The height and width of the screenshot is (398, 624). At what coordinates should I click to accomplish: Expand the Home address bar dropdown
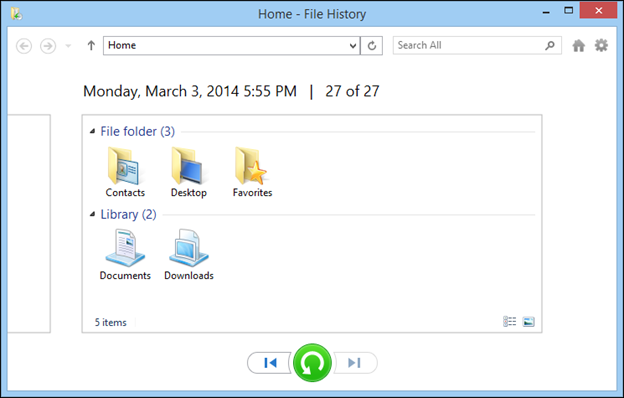353,46
